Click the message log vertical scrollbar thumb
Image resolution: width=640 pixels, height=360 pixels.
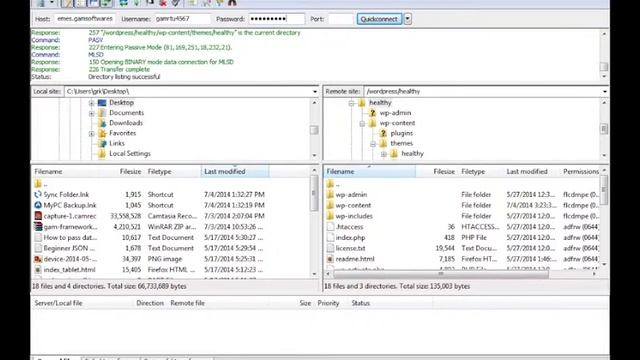tap(604, 66)
